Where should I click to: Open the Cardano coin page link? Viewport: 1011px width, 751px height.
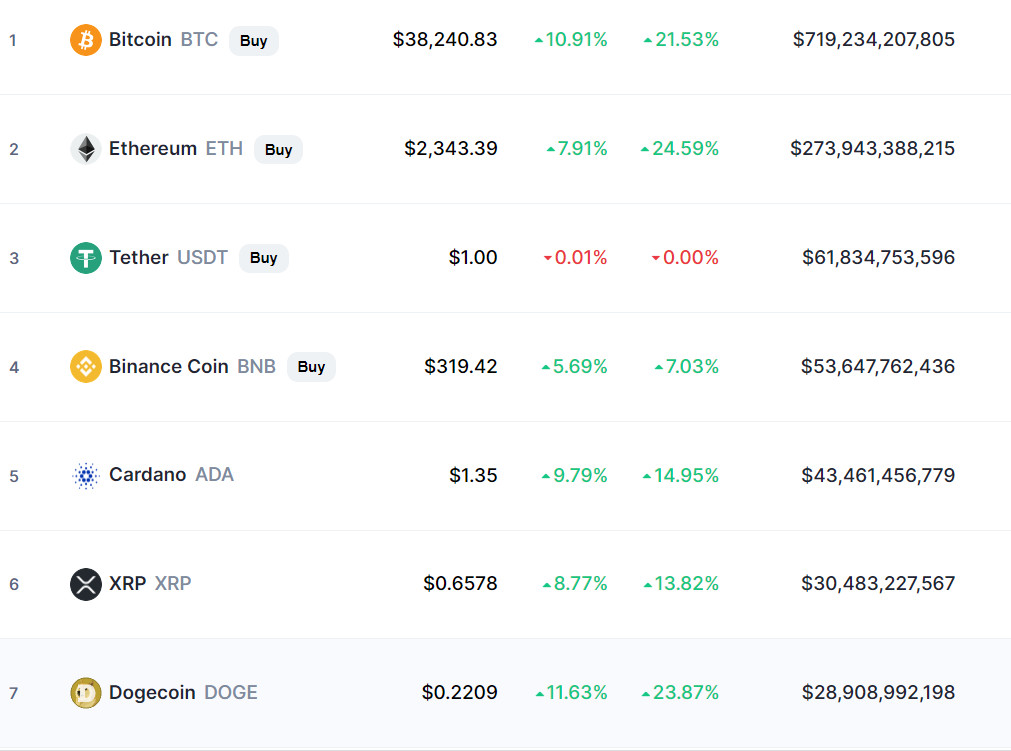pos(172,474)
